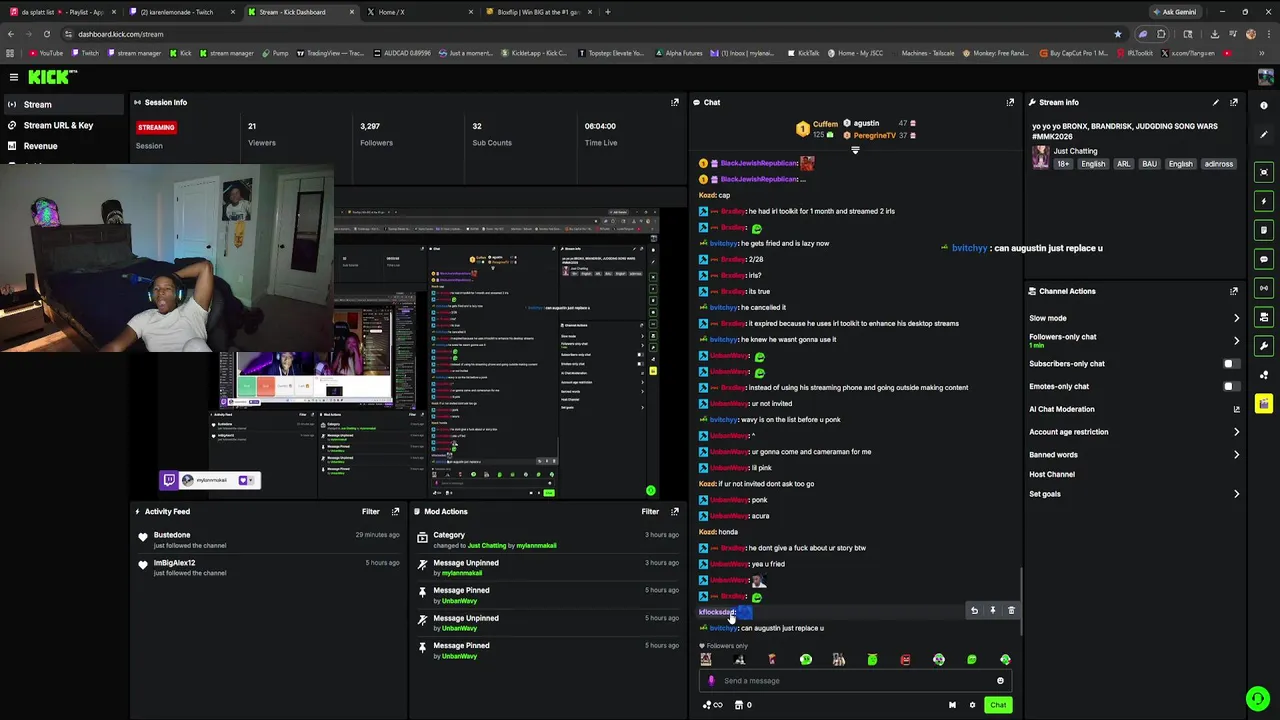Click the browser address bar

pos(590,34)
